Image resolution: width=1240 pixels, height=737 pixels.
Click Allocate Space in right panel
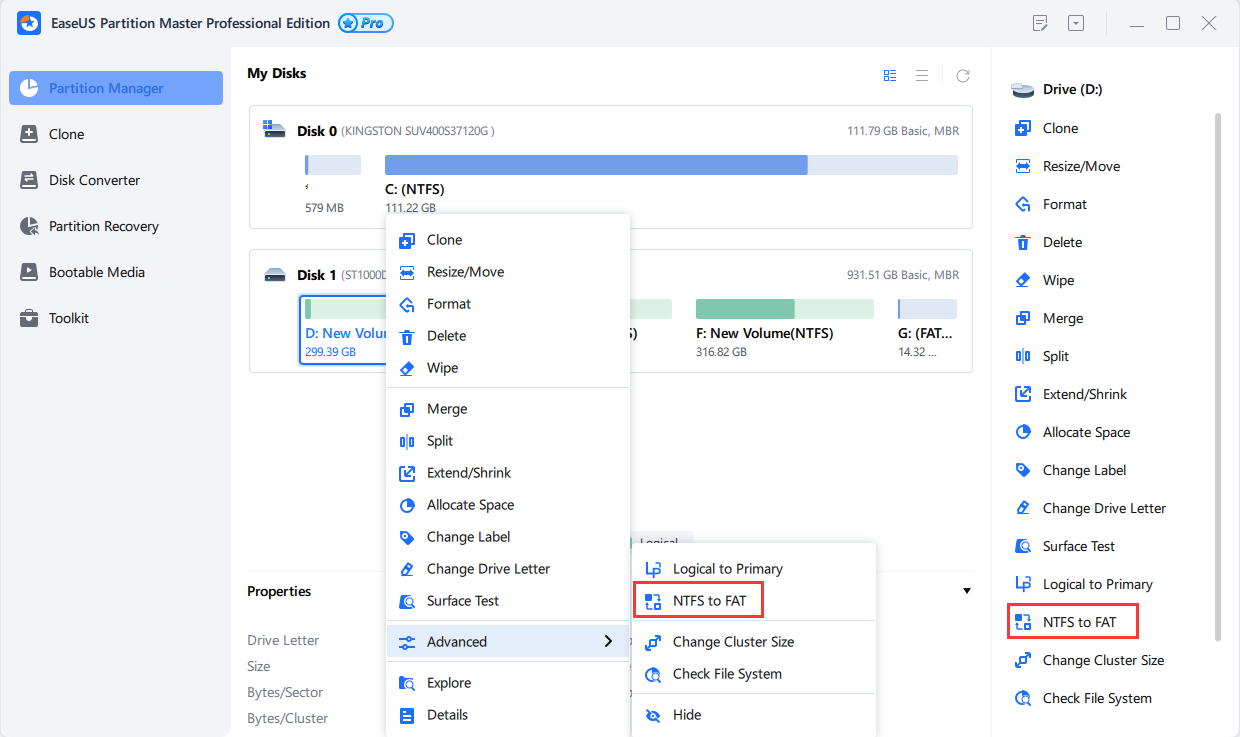coord(1086,432)
